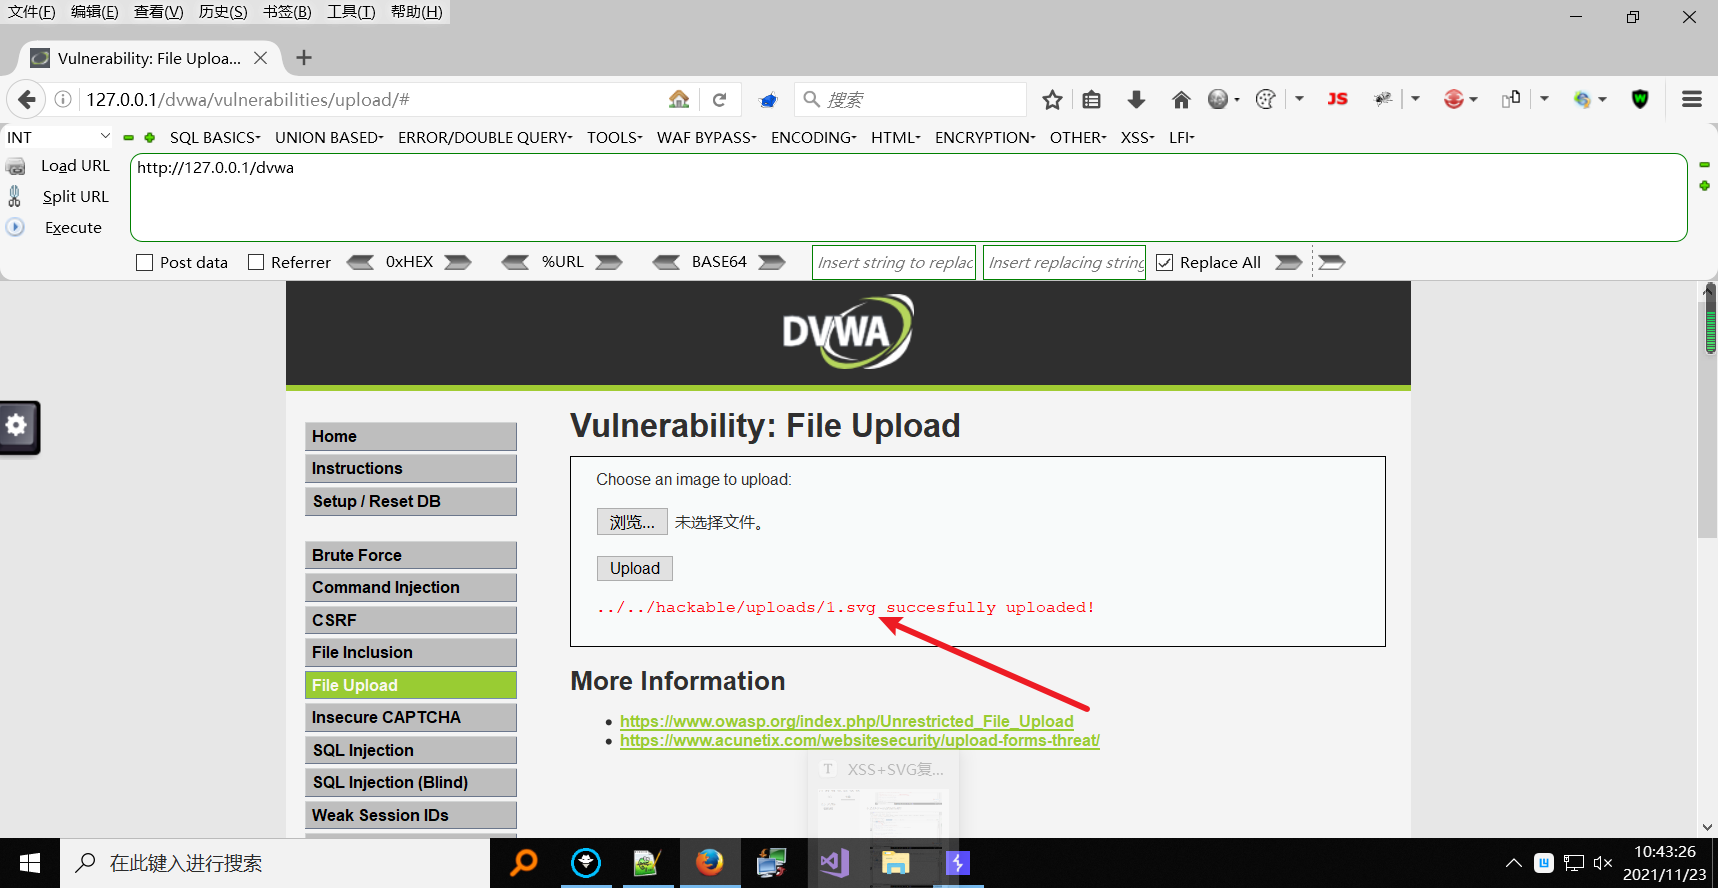Screen dimensions: 1718x888
Task: Click the green W shield extension icon
Action: [x=1640, y=99]
